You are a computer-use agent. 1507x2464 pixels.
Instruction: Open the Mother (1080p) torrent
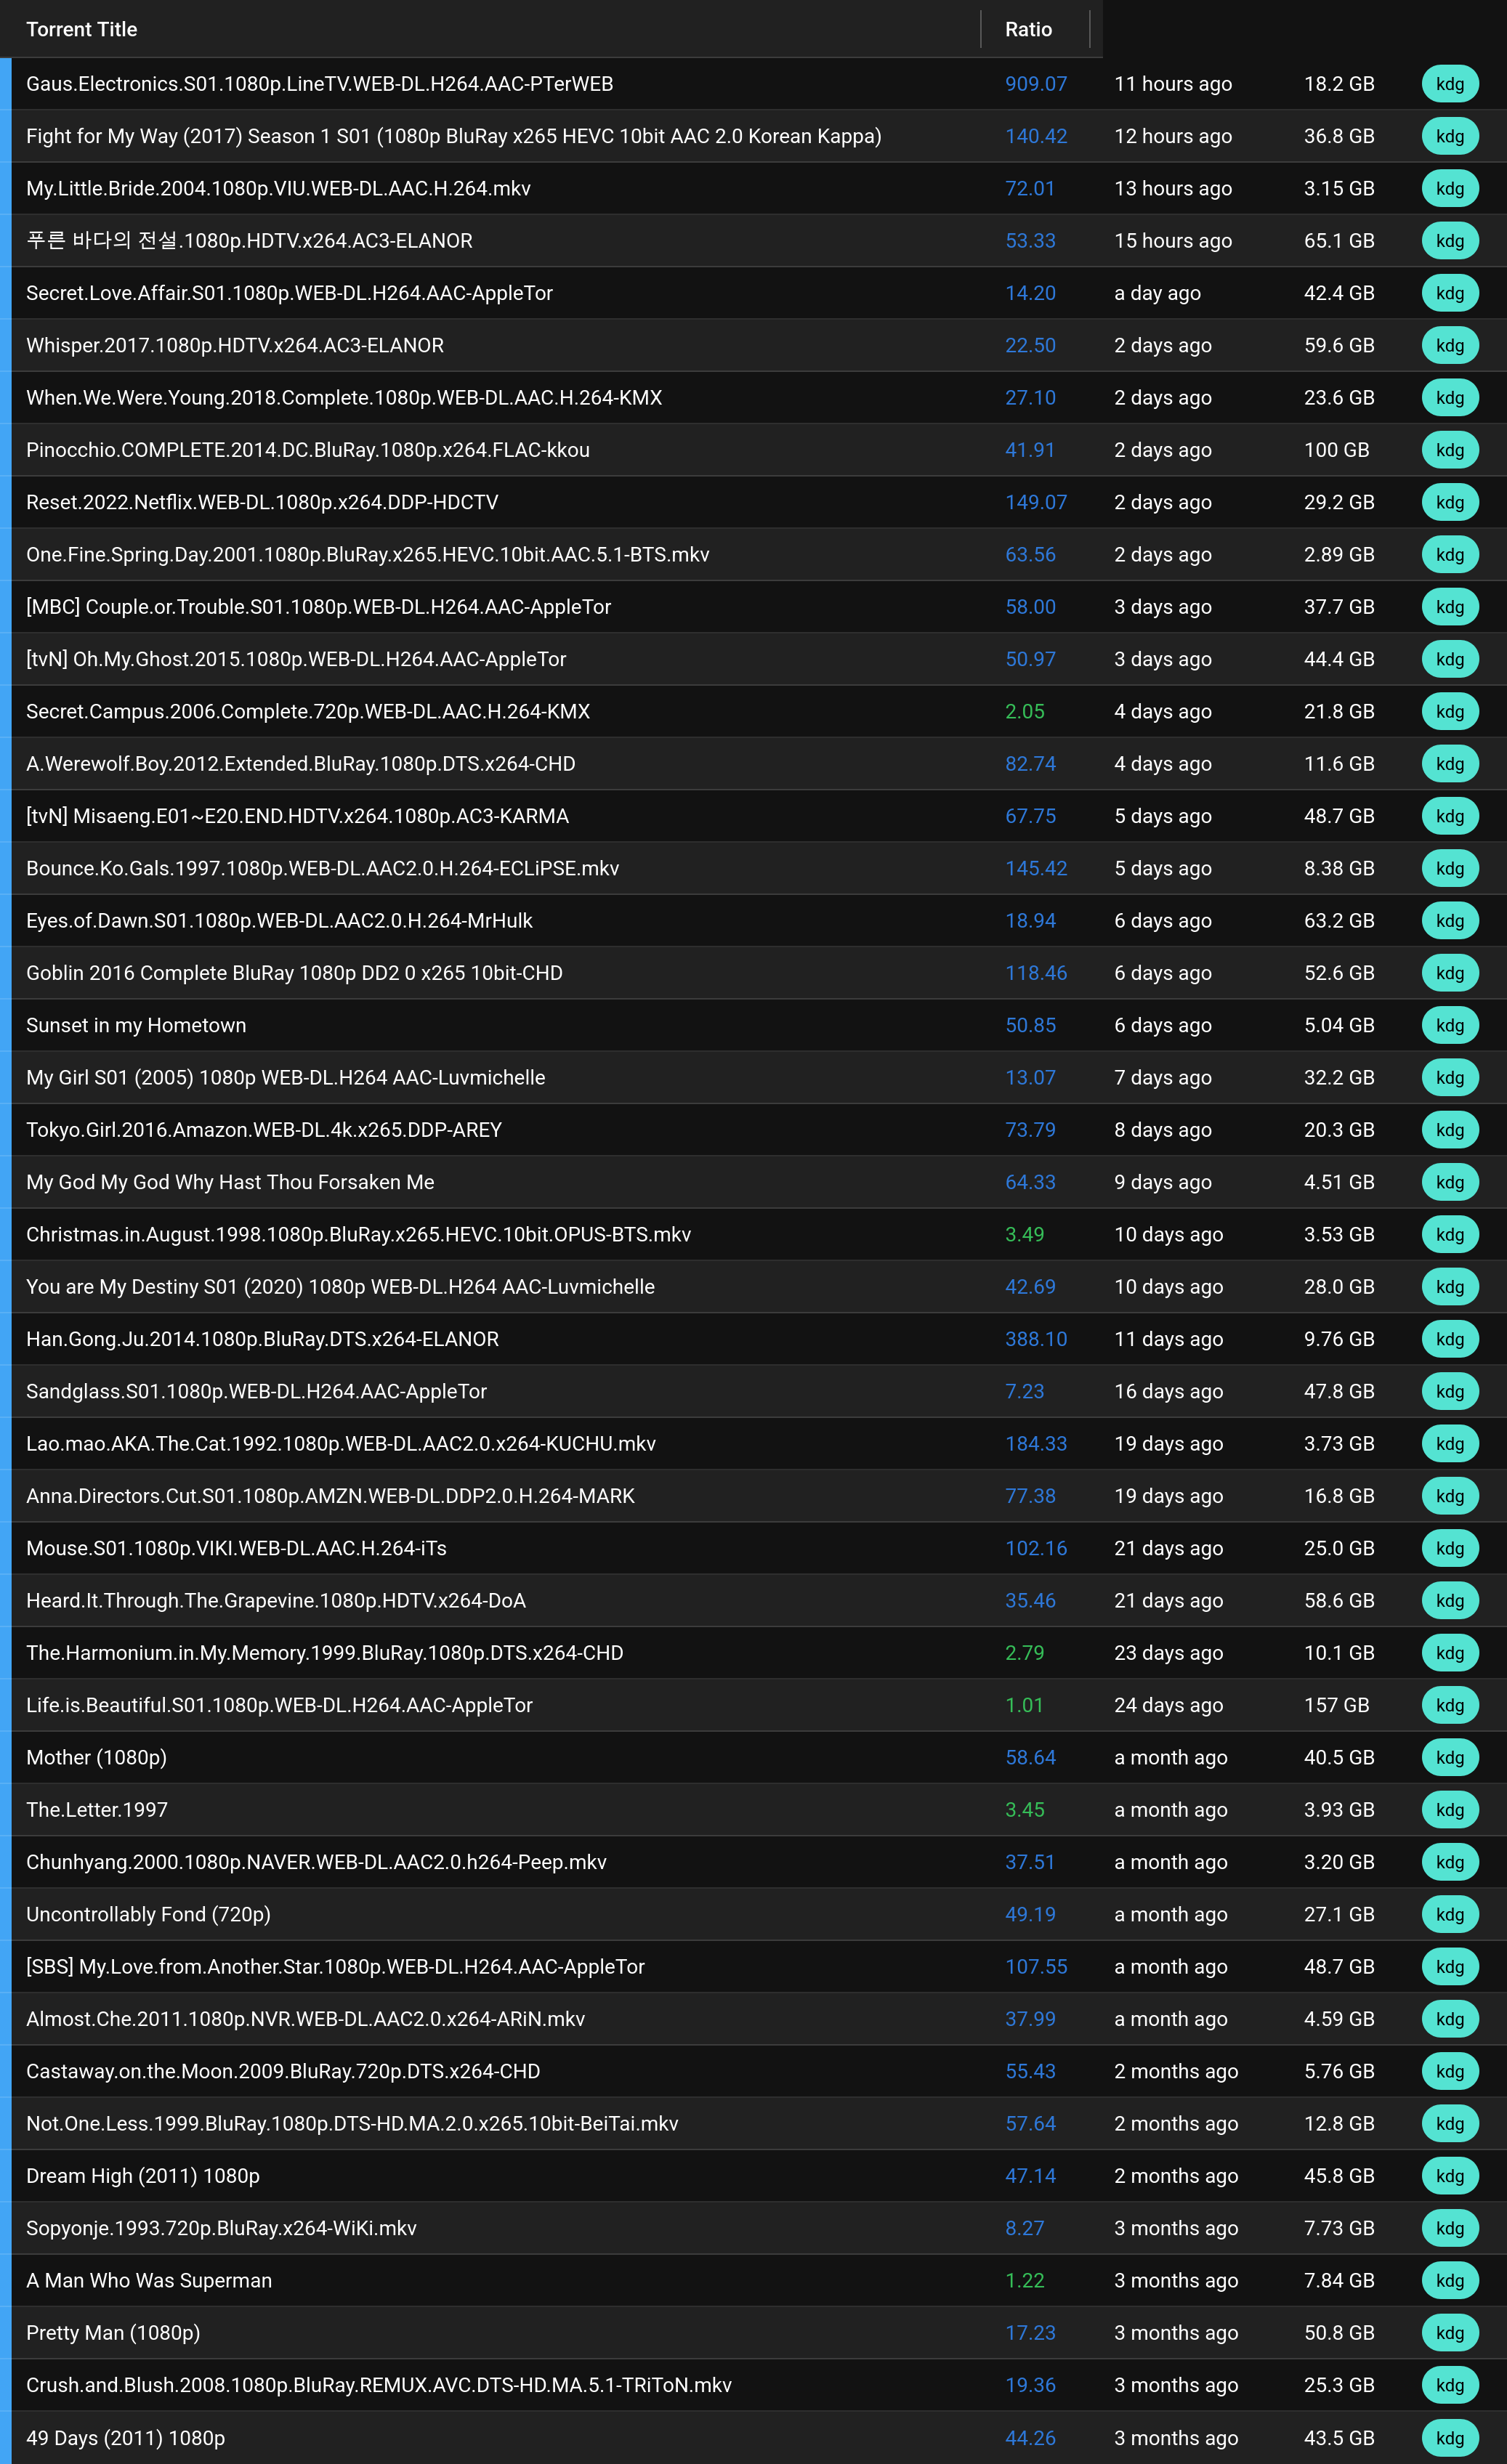[x=96, y=1757]
